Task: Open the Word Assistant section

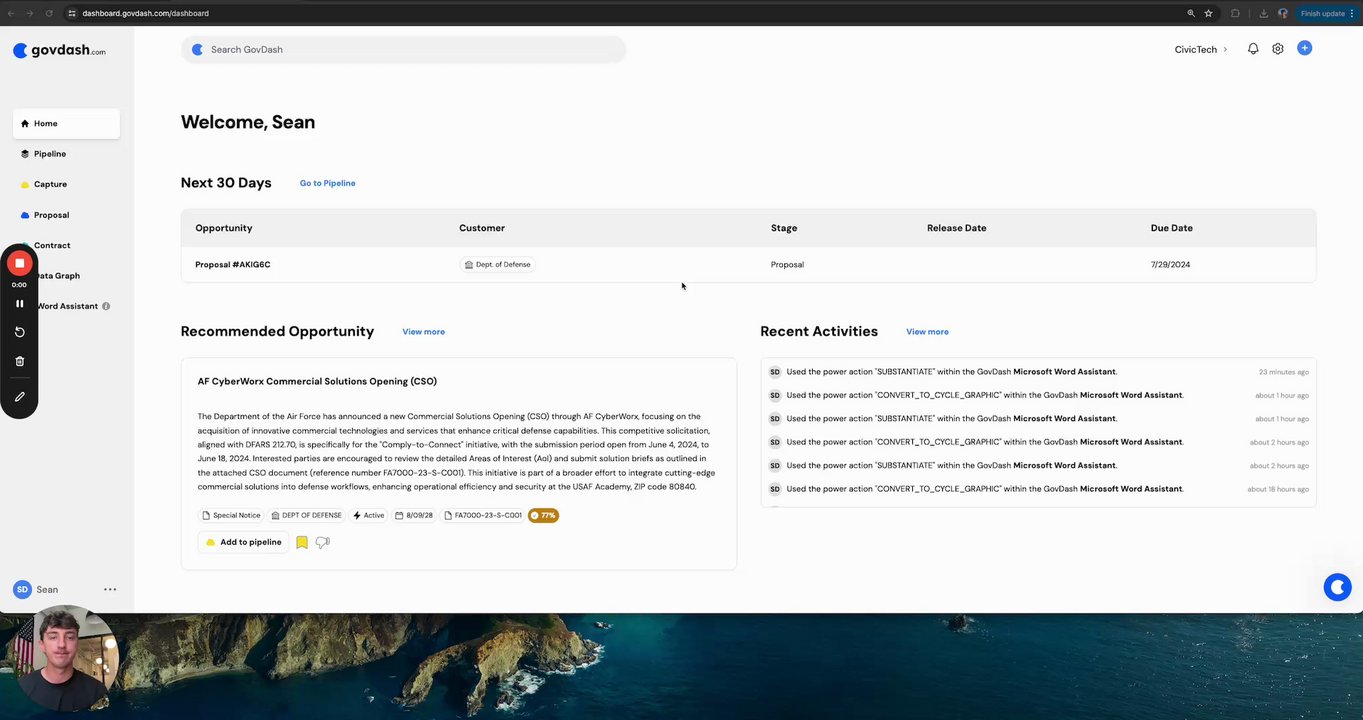Action: coord(68,306)
